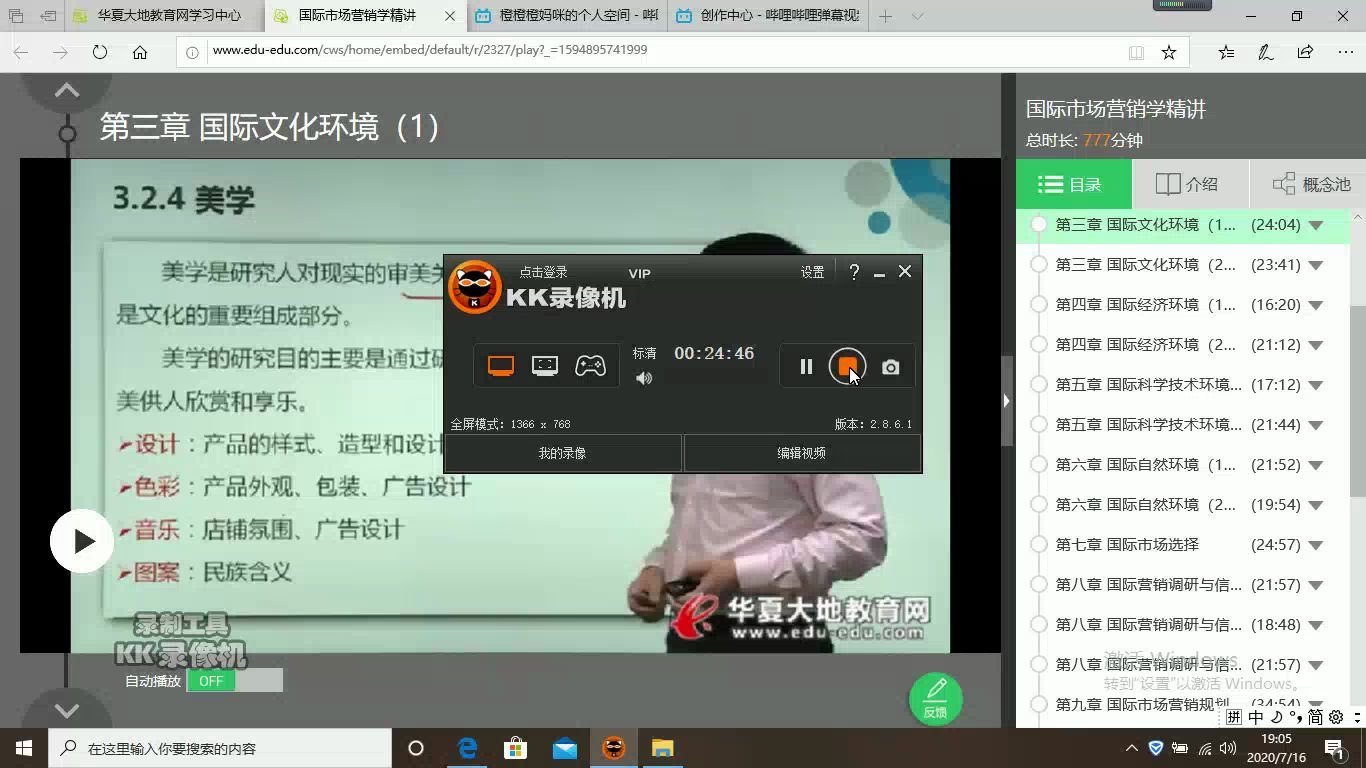
Task: Select radio for 第三章 国际文化环境 (23:41)
Action: tap(1039, 264)
